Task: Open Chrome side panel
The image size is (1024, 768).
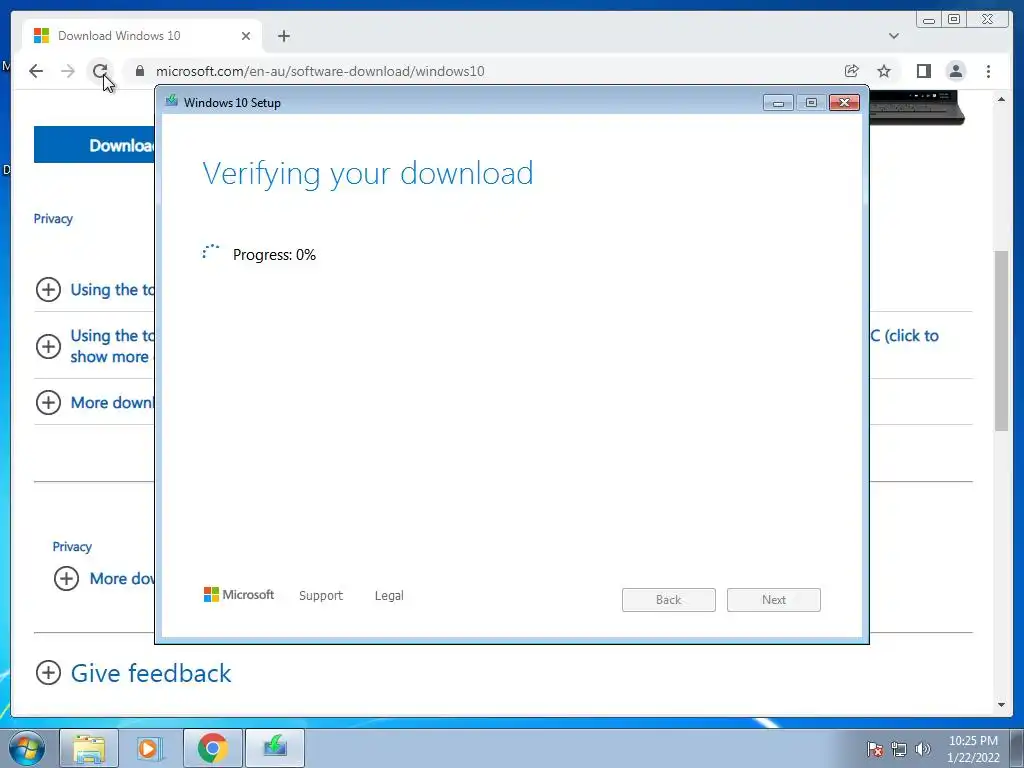Action: click(x=923, y=71)
